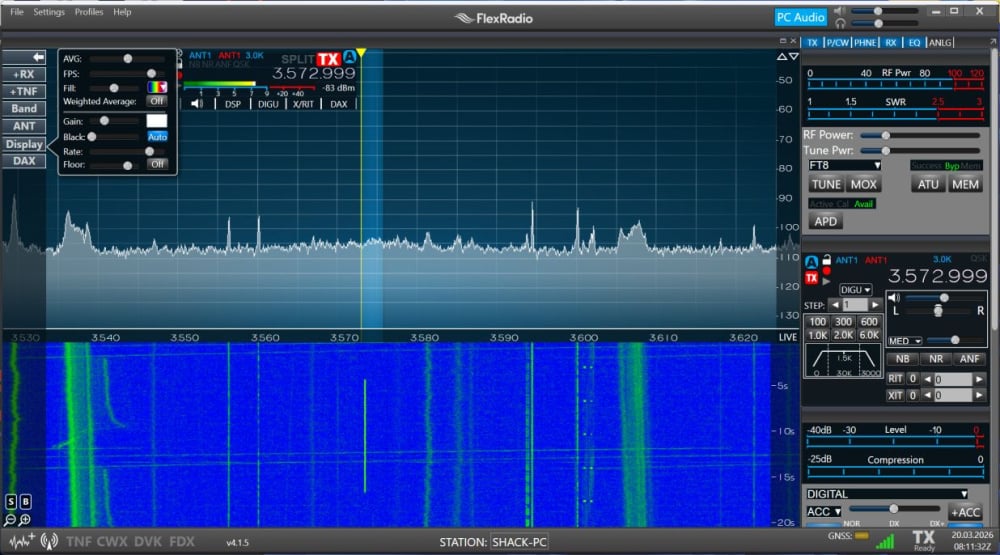Viewport: 1000px width, 555px height.
Task: Open the FT8 profile dropdown
Action: pos(844,165)
